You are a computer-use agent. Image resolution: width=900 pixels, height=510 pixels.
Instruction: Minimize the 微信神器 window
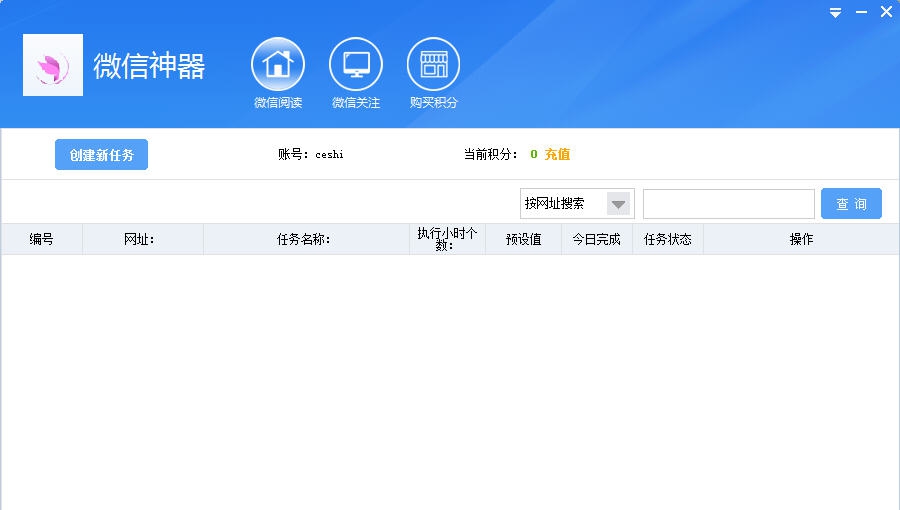click(x=862, y=12)
